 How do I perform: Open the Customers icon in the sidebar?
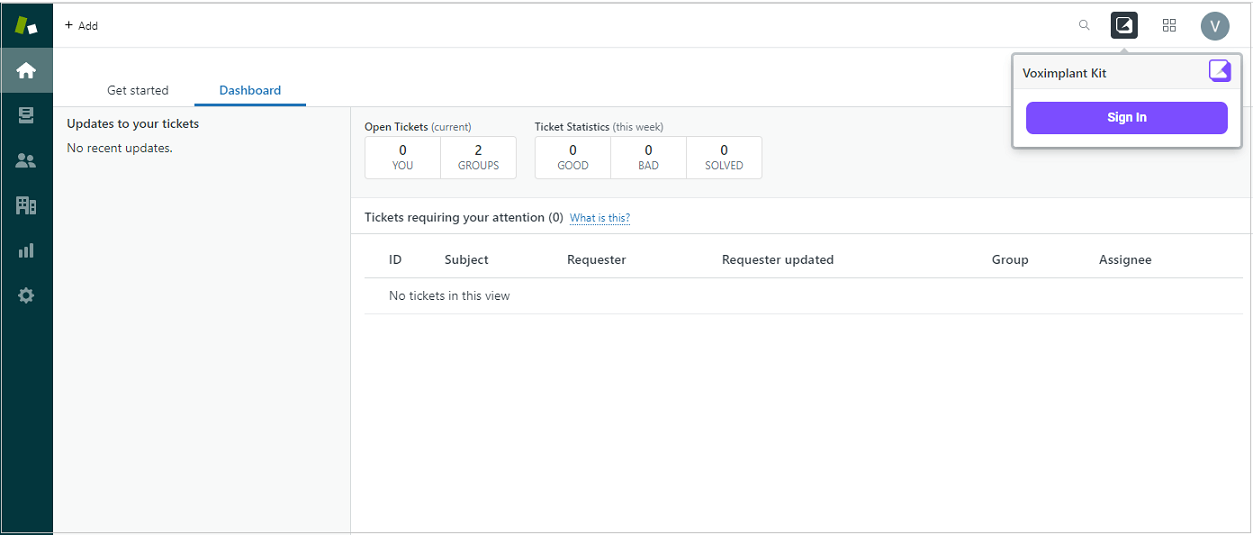tap(26, 160)
